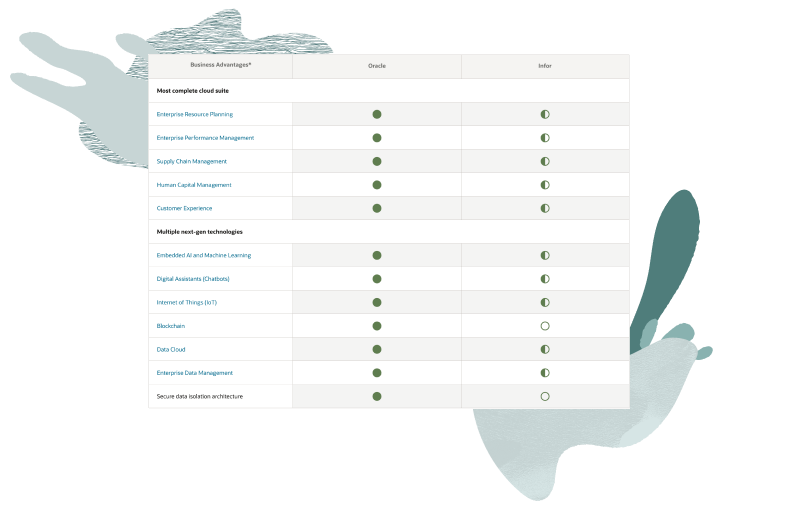This screenshot has height=513, width=794.
Task: Click Oracle full circle for Customer Experience
Action: pyautogui.click(x=377, y=208)
